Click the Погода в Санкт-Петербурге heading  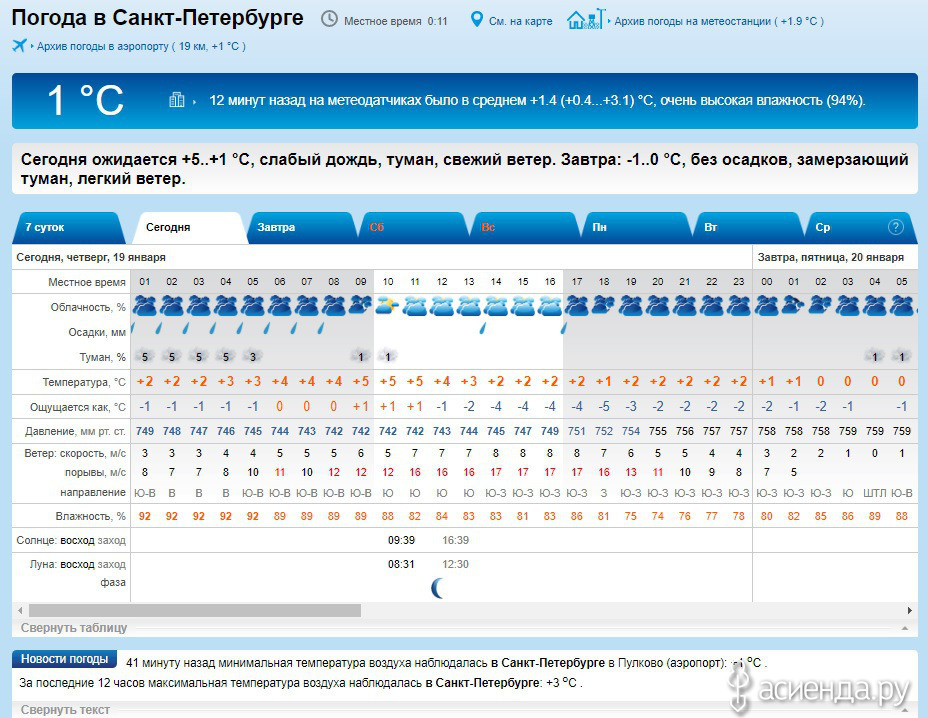click(x=157, y=18)
